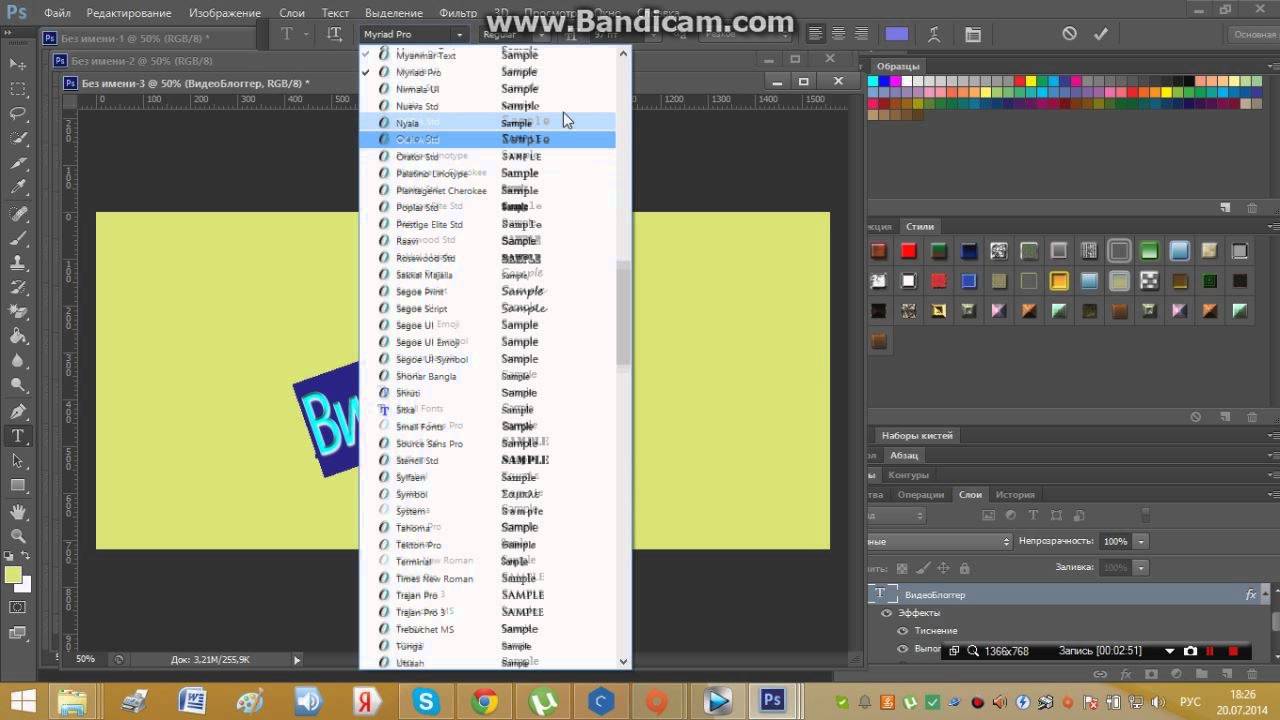Screen dimensions: 1280x720
Task: Select the Healing Brush tool
Action: tap(18, 214)
